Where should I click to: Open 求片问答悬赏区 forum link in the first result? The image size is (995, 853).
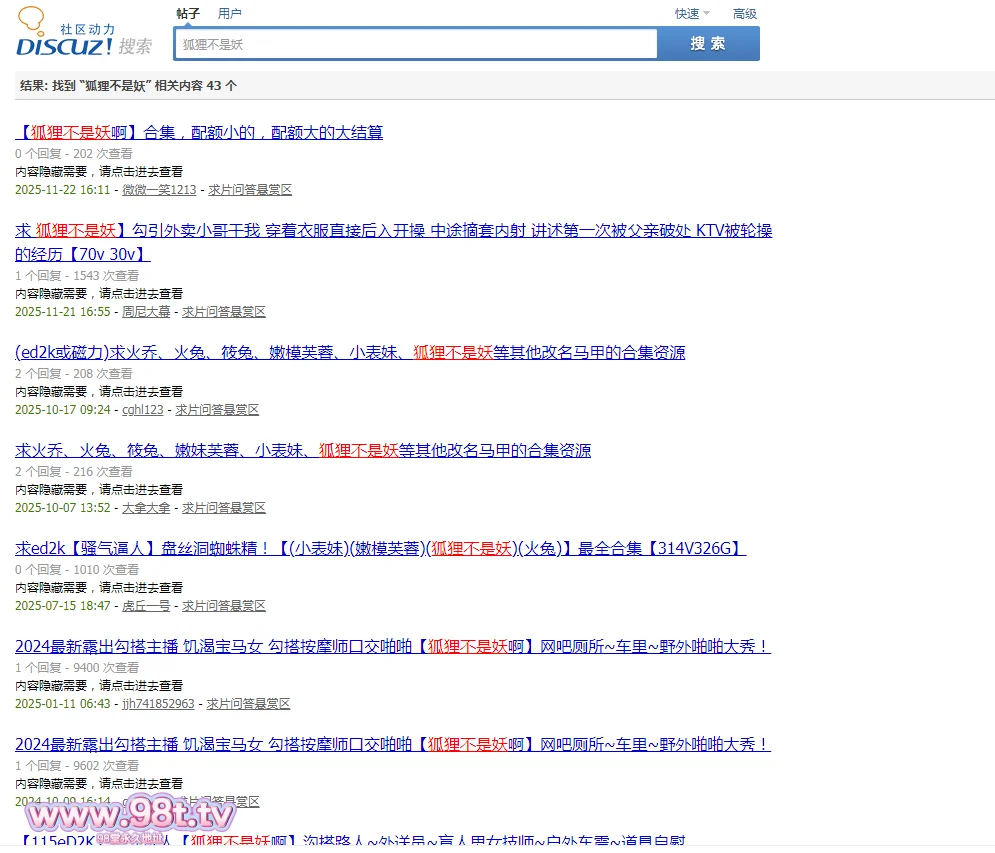[249, 190]
